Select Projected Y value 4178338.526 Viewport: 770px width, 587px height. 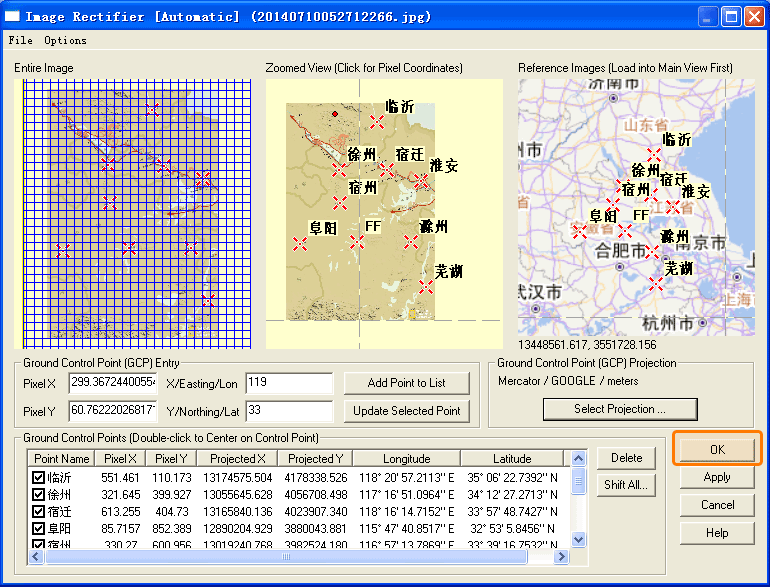pos(316,477)
